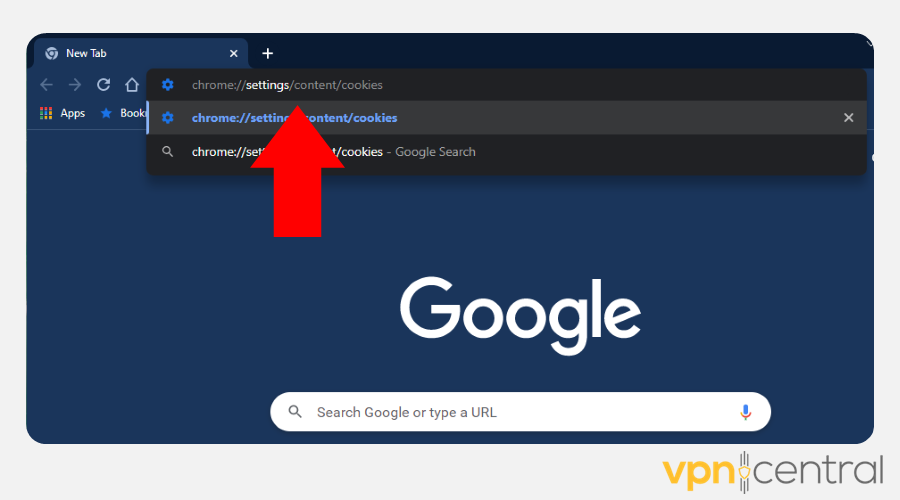Choose the Google Search suggestion row
This screenshot has width=900, height=500.
[507, 152]
